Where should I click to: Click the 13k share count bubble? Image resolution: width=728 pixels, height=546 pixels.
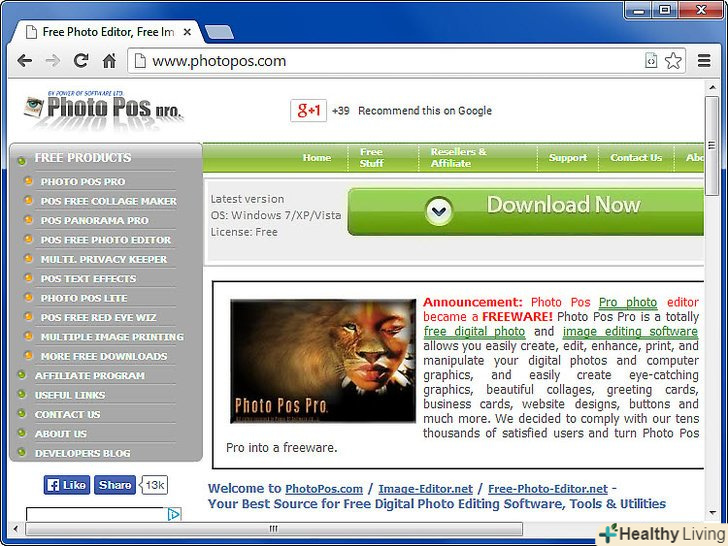click(155, 485)
